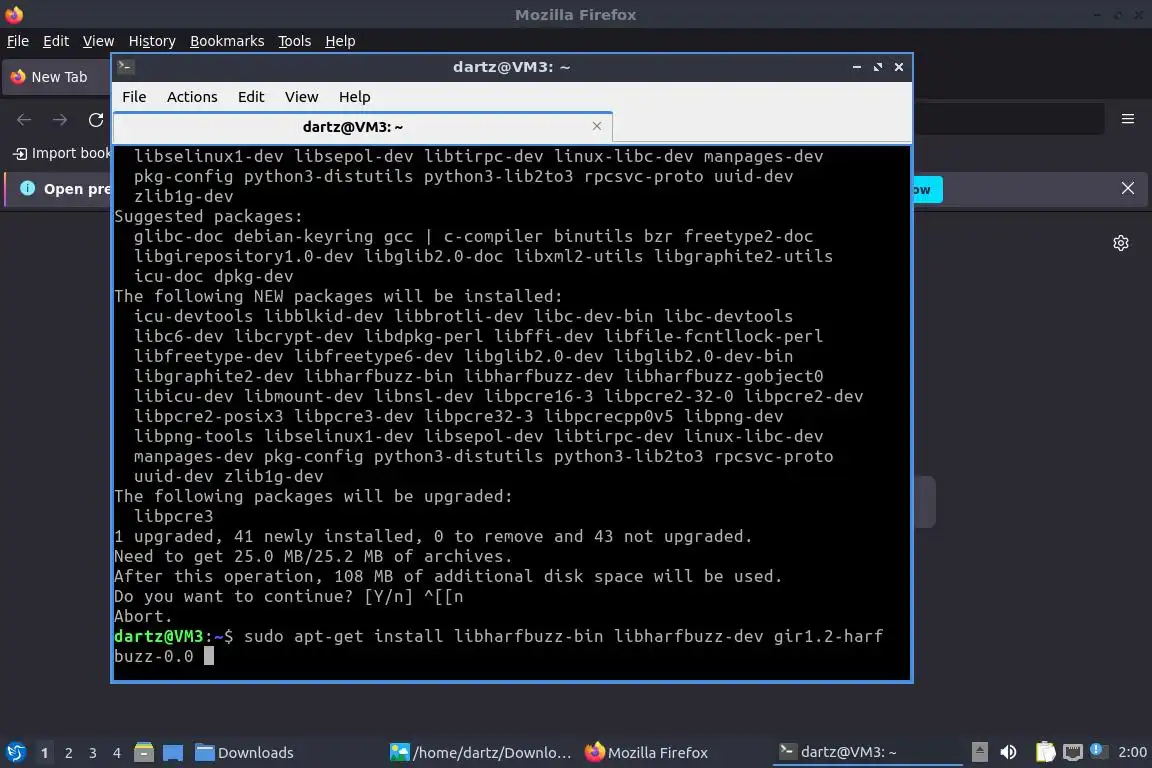Open Firefox Help menu
This screenshot has height=768, width=1152.
click(x=340, y=41)
